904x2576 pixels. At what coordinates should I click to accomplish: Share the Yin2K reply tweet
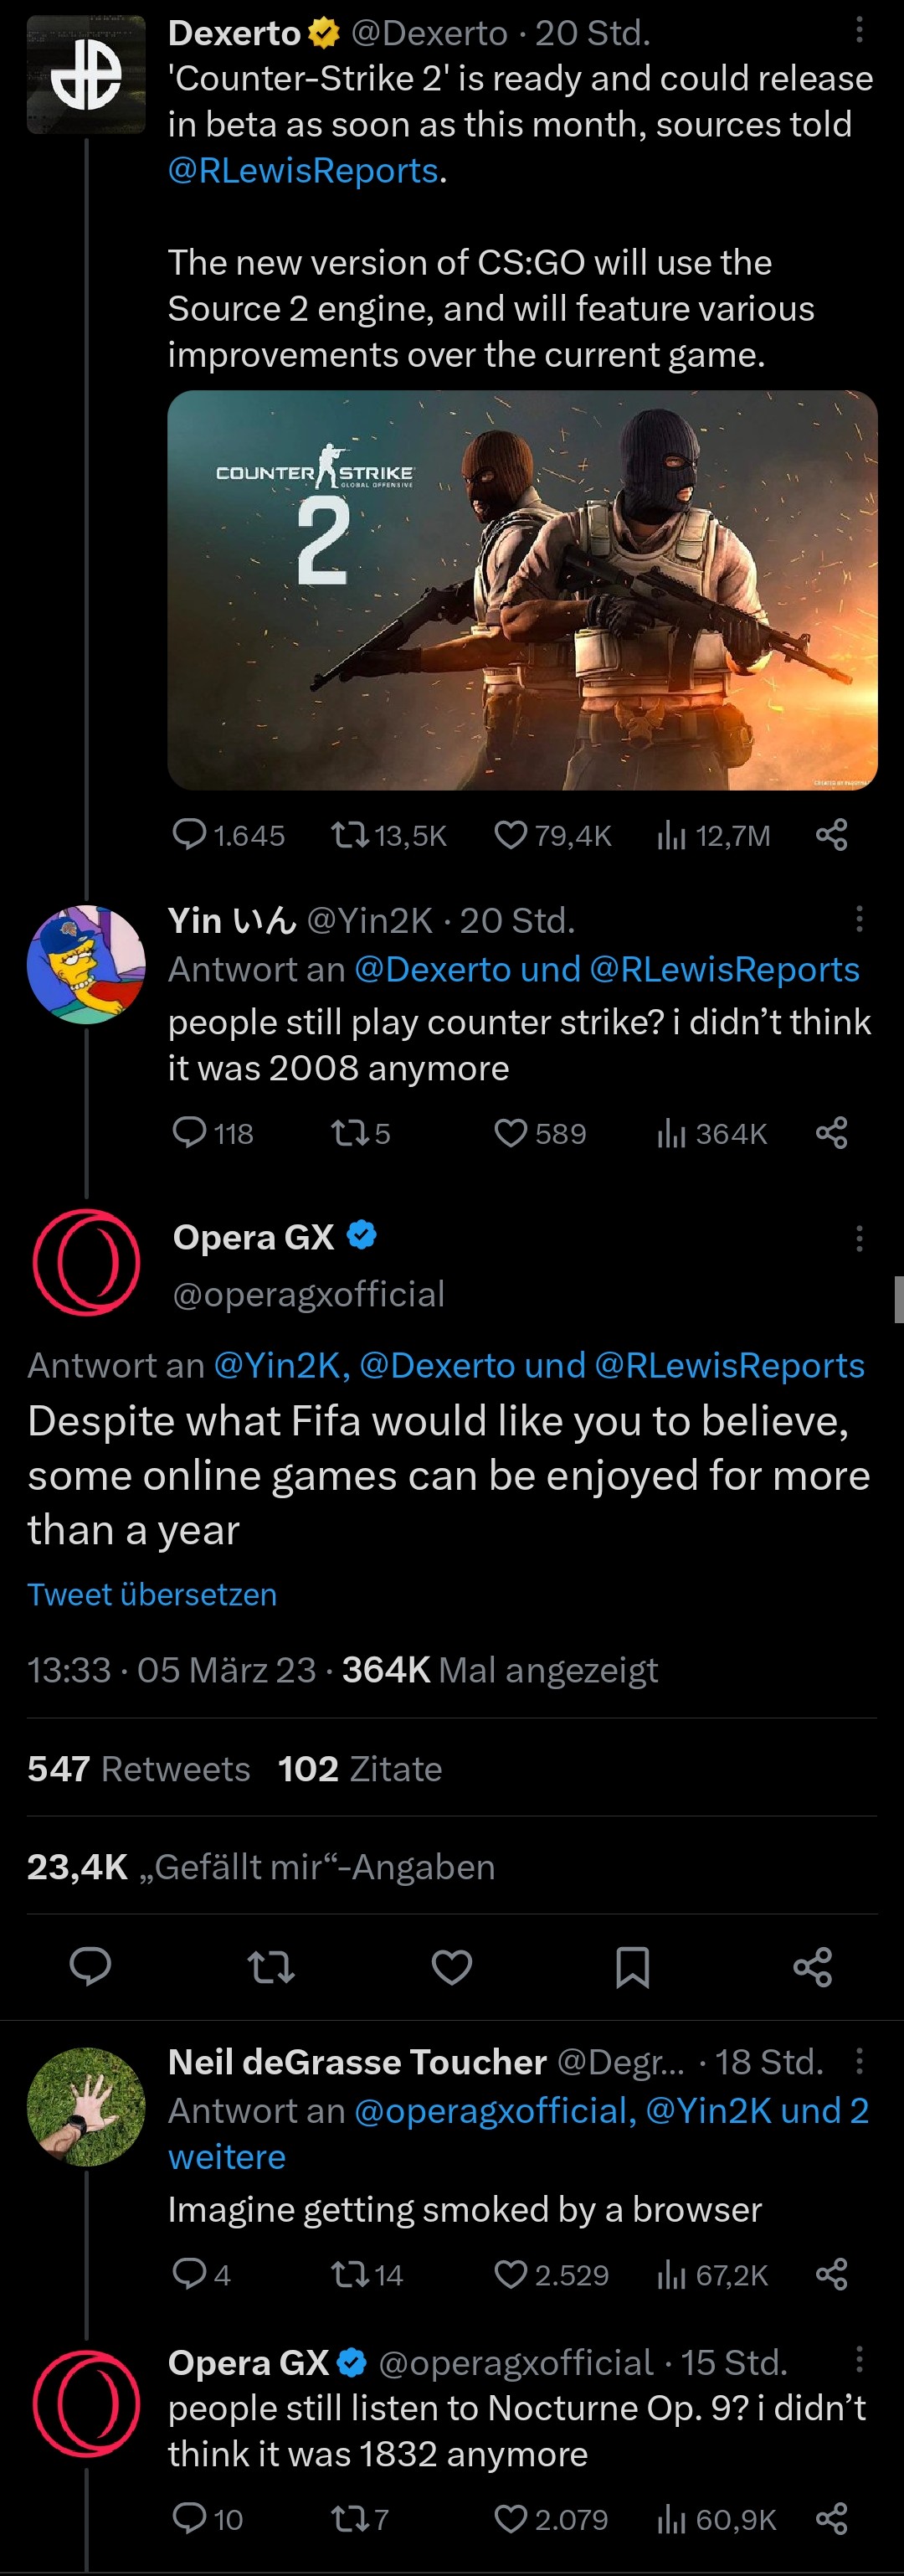831,1133
